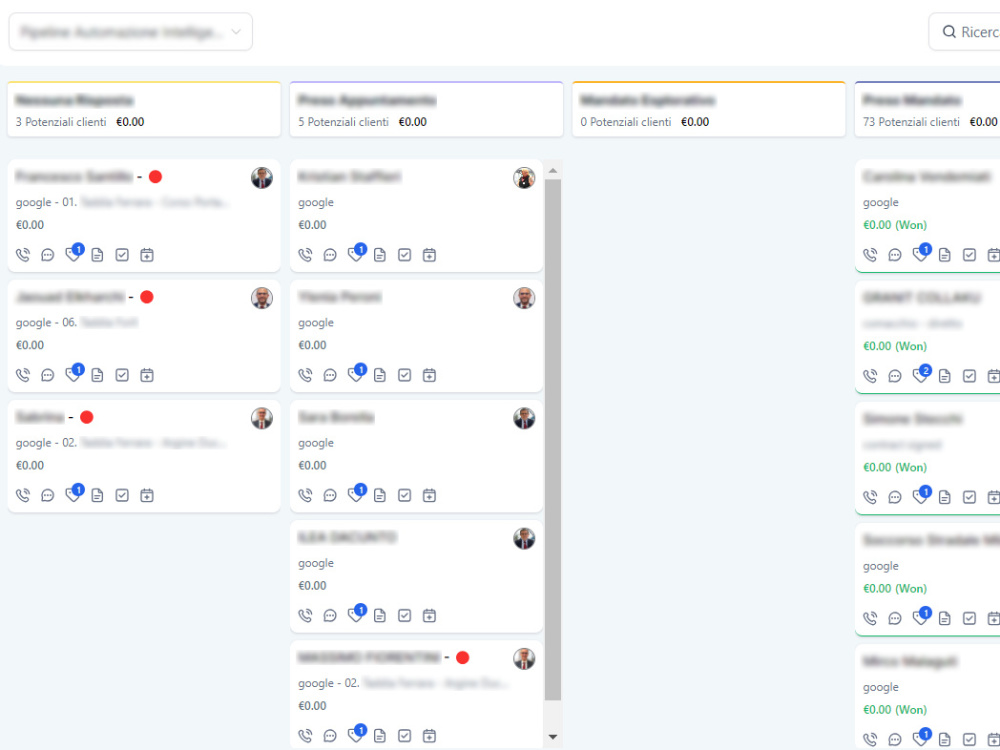The image size is (1000, 750).
Task: Call the lead on the google - 01. card
Action: pos(23,255)
